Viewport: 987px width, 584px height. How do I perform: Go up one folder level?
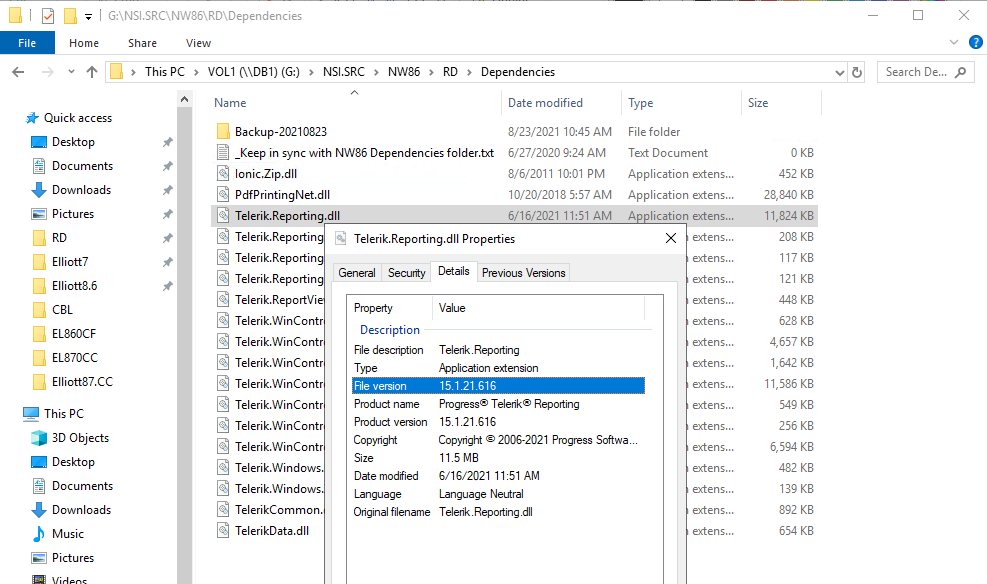(92, 72)
